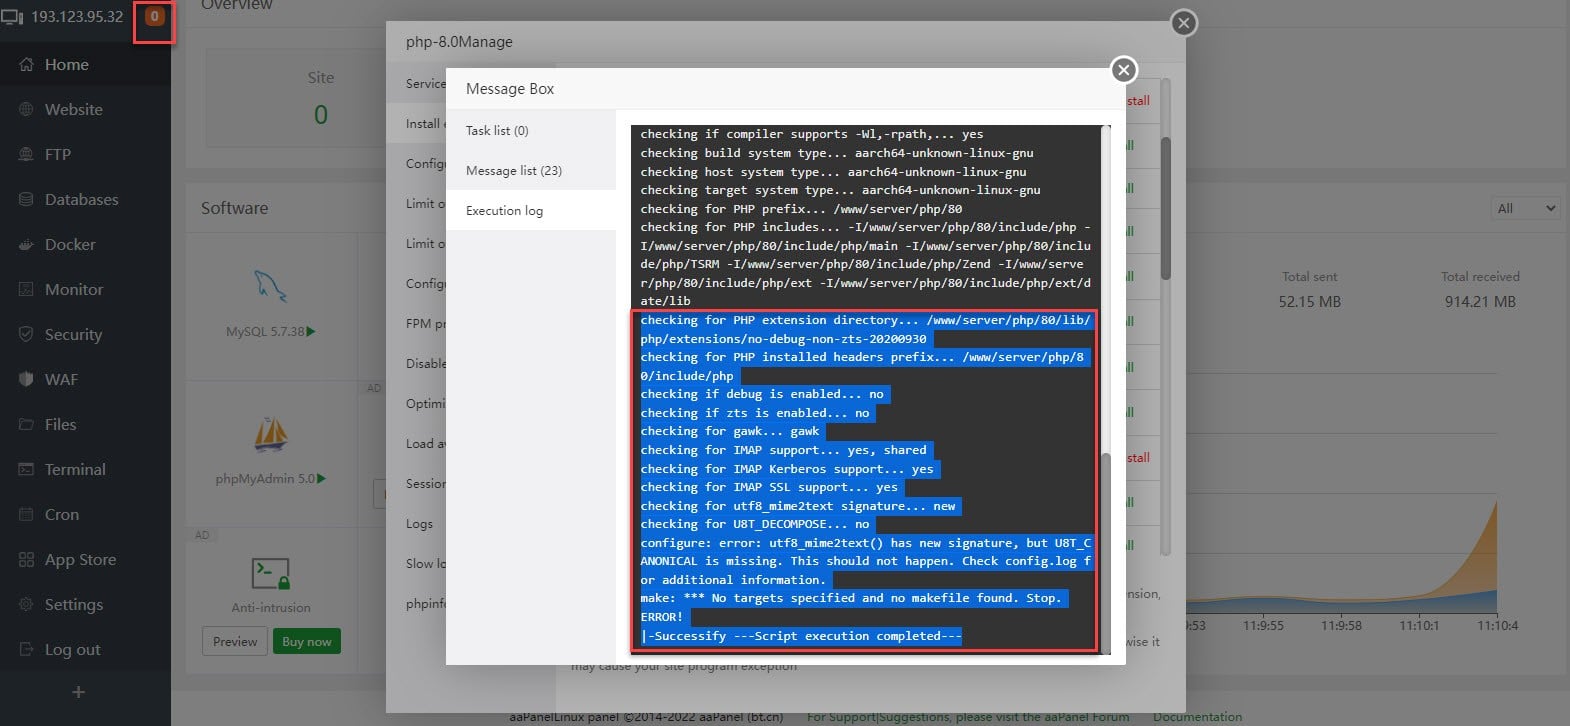Screen dimensions: 1570x726
Task: Click the Preview button
Action: point(235,641)
